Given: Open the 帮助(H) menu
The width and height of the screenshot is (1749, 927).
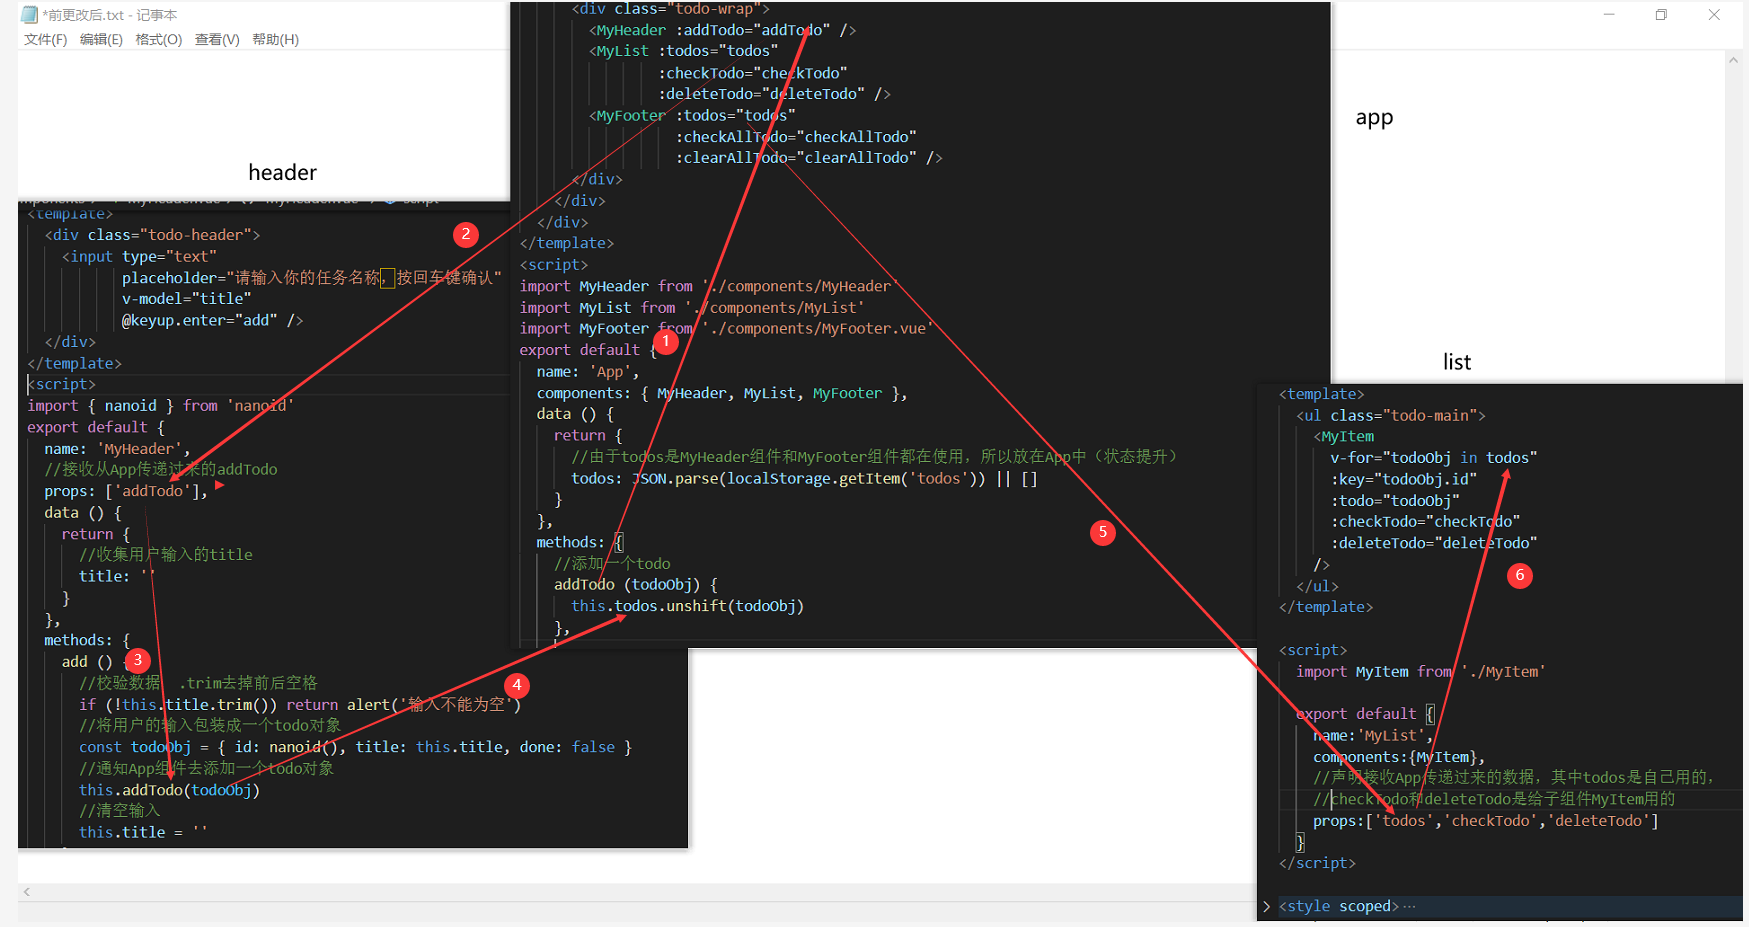Looking at the screenshot, I should point(275,40).
